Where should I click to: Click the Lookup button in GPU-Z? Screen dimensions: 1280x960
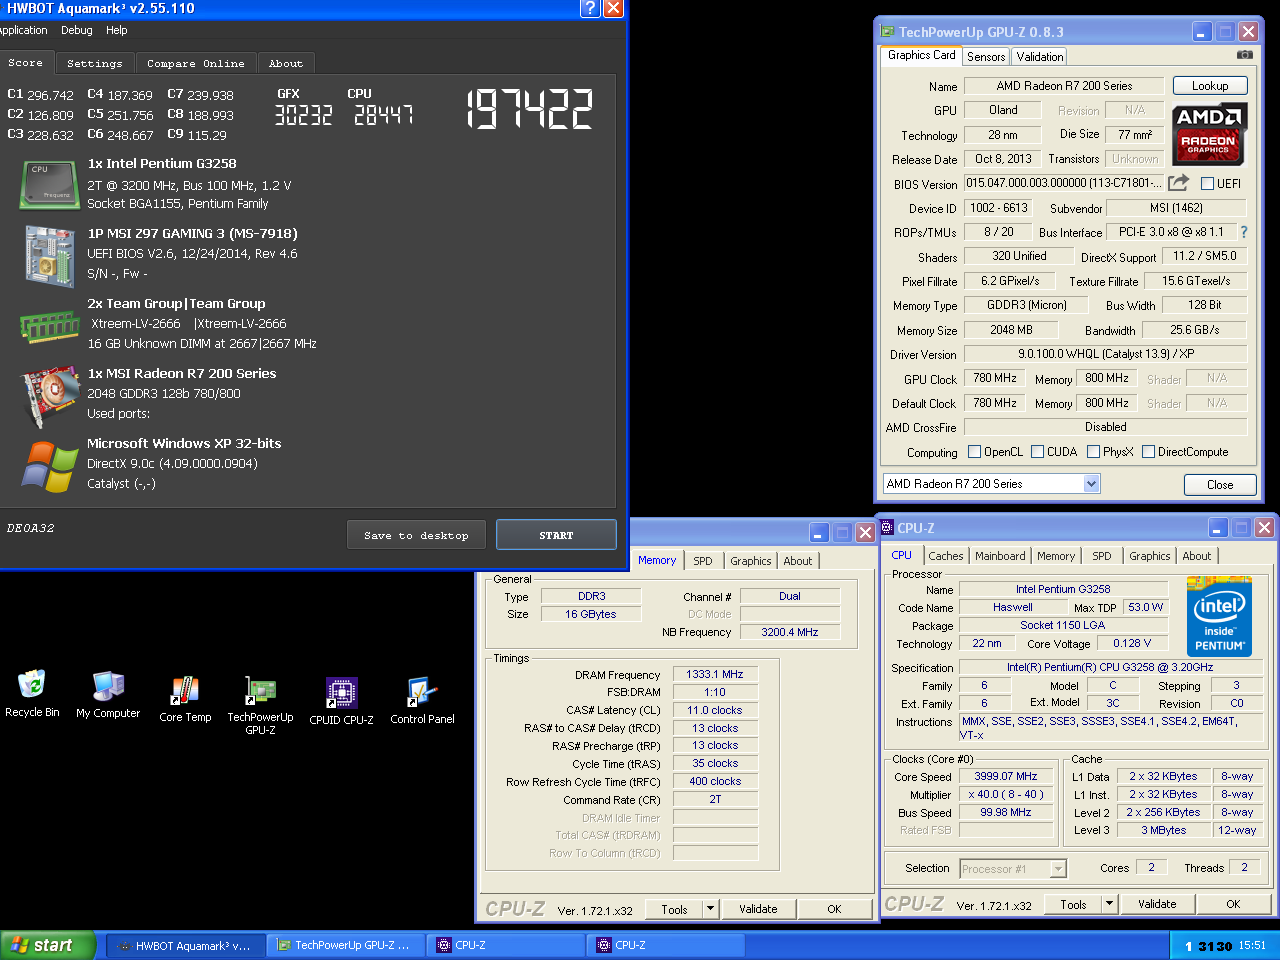[1210, 86]
